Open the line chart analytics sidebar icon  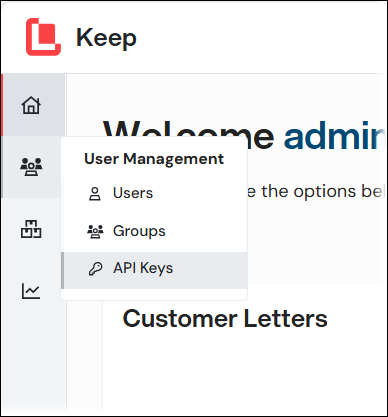pyautogui.click(x=31, y=291)
